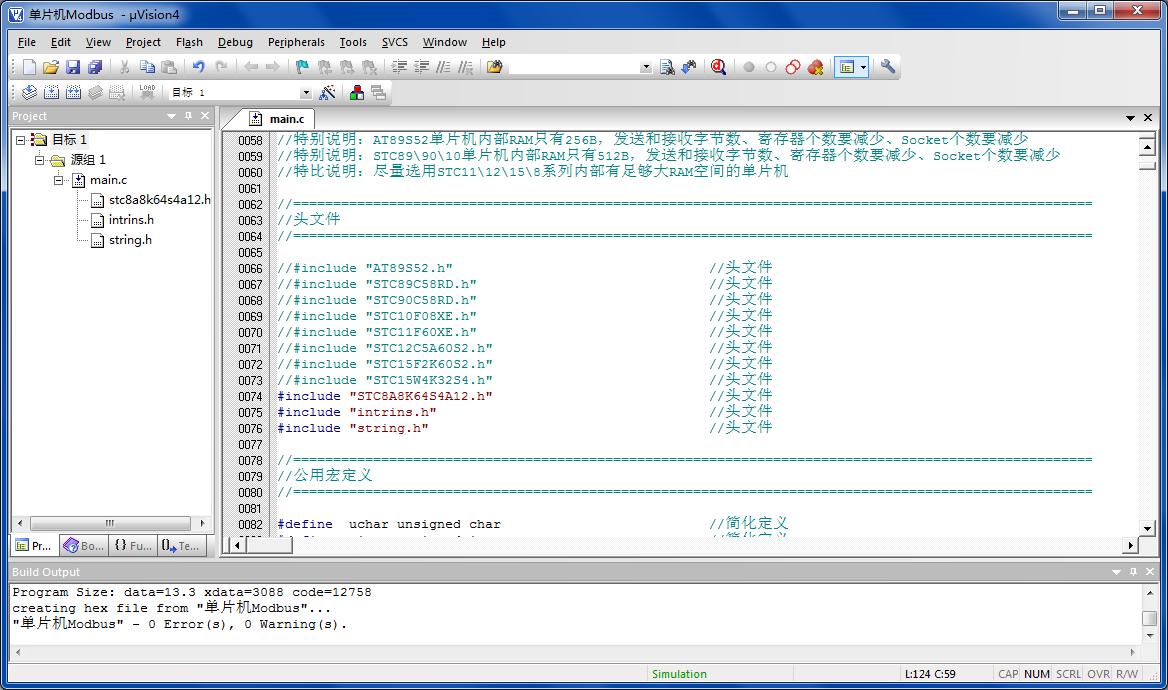Open the File menu

26,42
